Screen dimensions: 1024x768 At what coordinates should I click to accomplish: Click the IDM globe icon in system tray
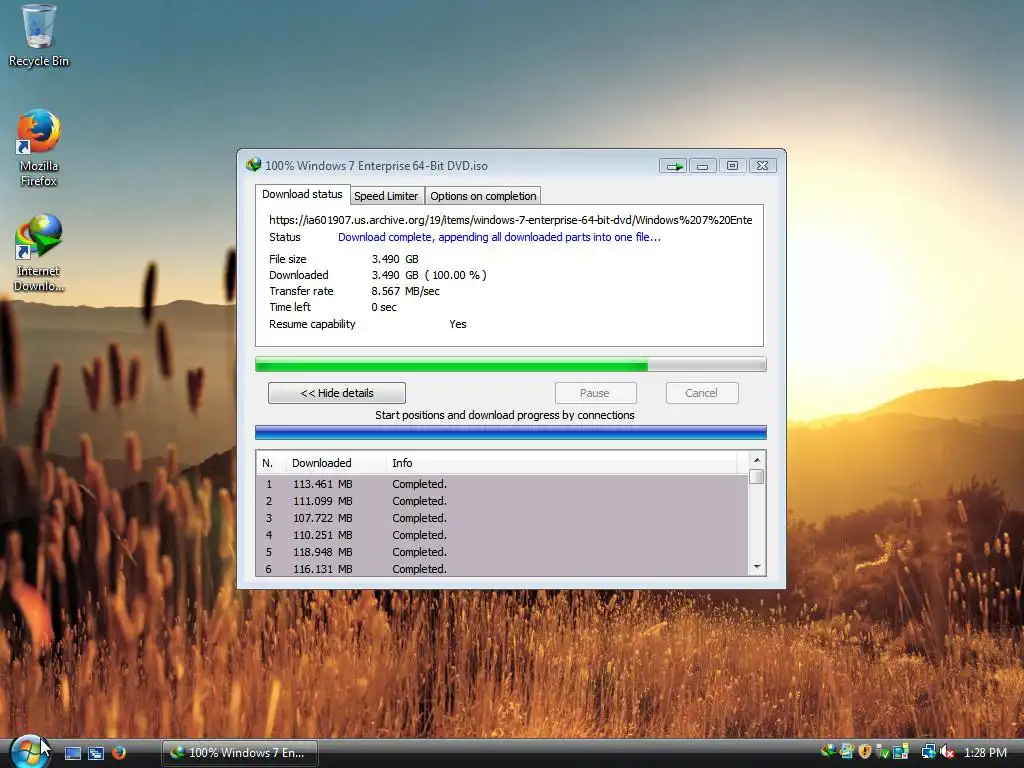[x=828, y=752]
